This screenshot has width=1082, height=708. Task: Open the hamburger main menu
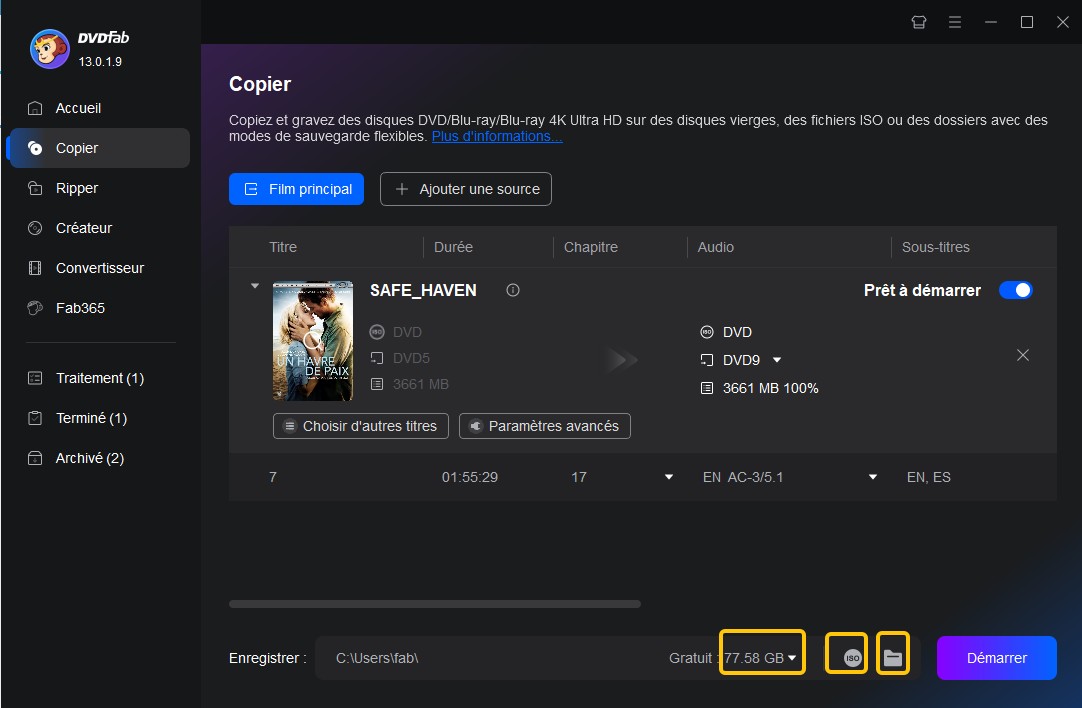(x=955, y=22)
